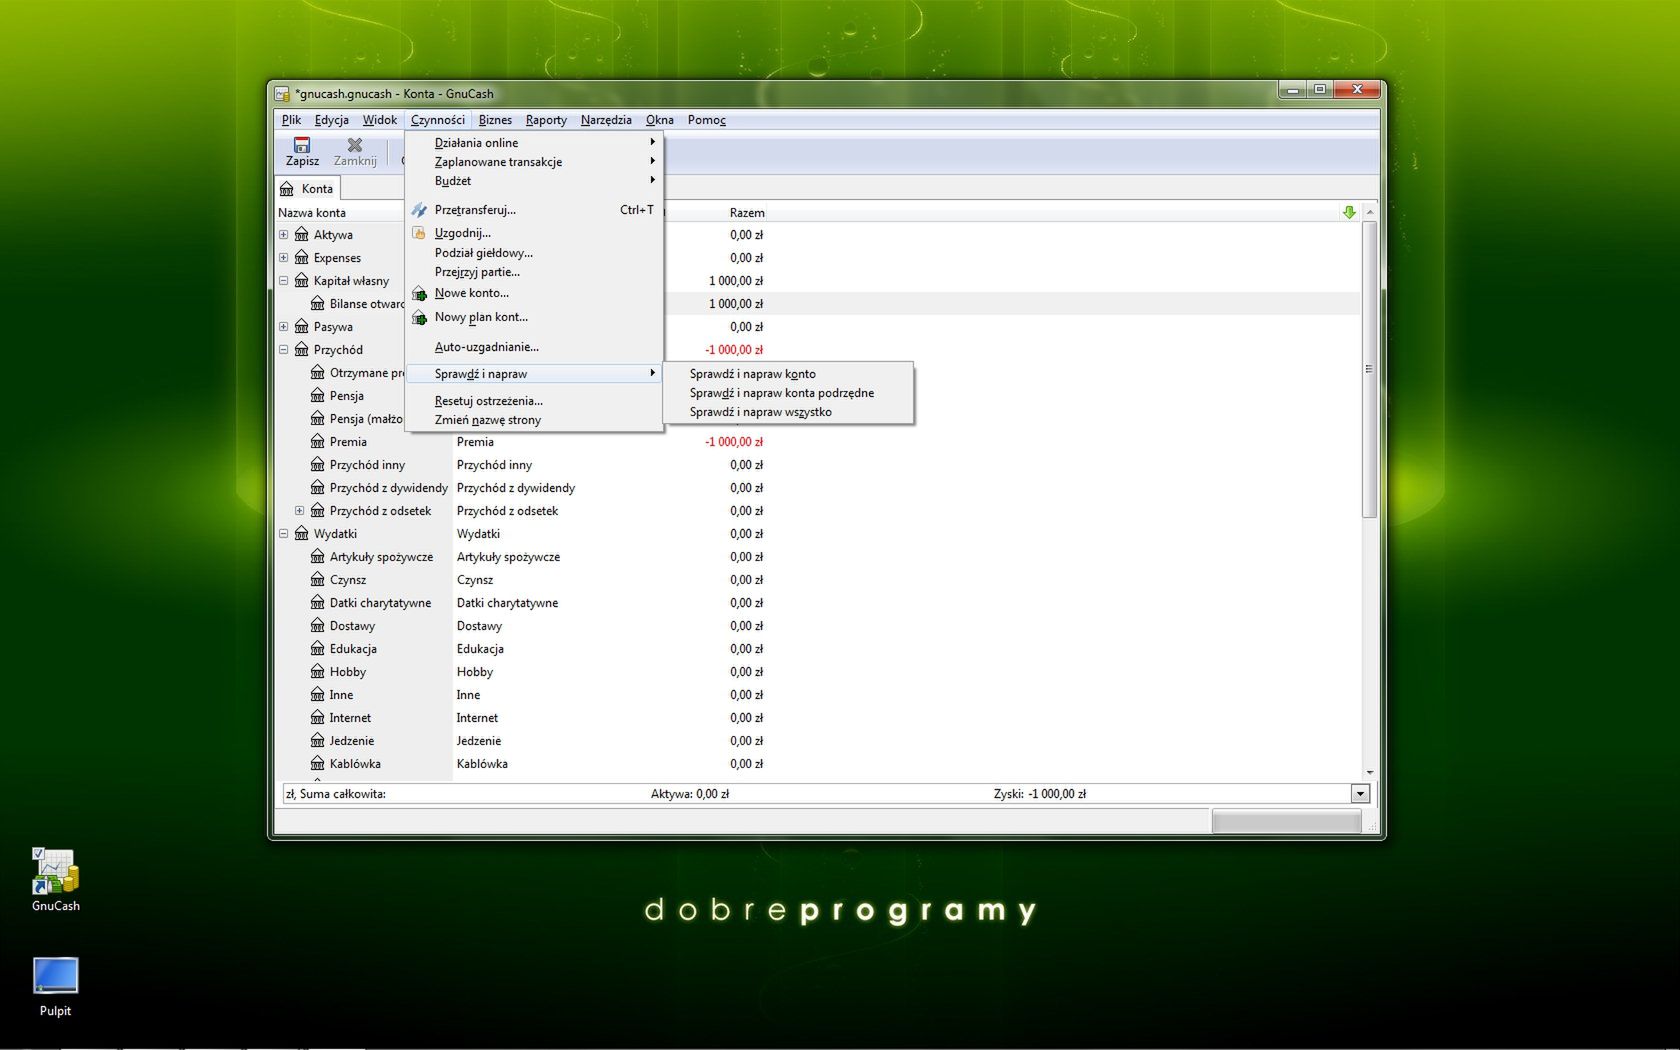Collapse the Przychód account tree
The height and width of the screenshot is (1050, 1680).
click(x=283, y=349)
